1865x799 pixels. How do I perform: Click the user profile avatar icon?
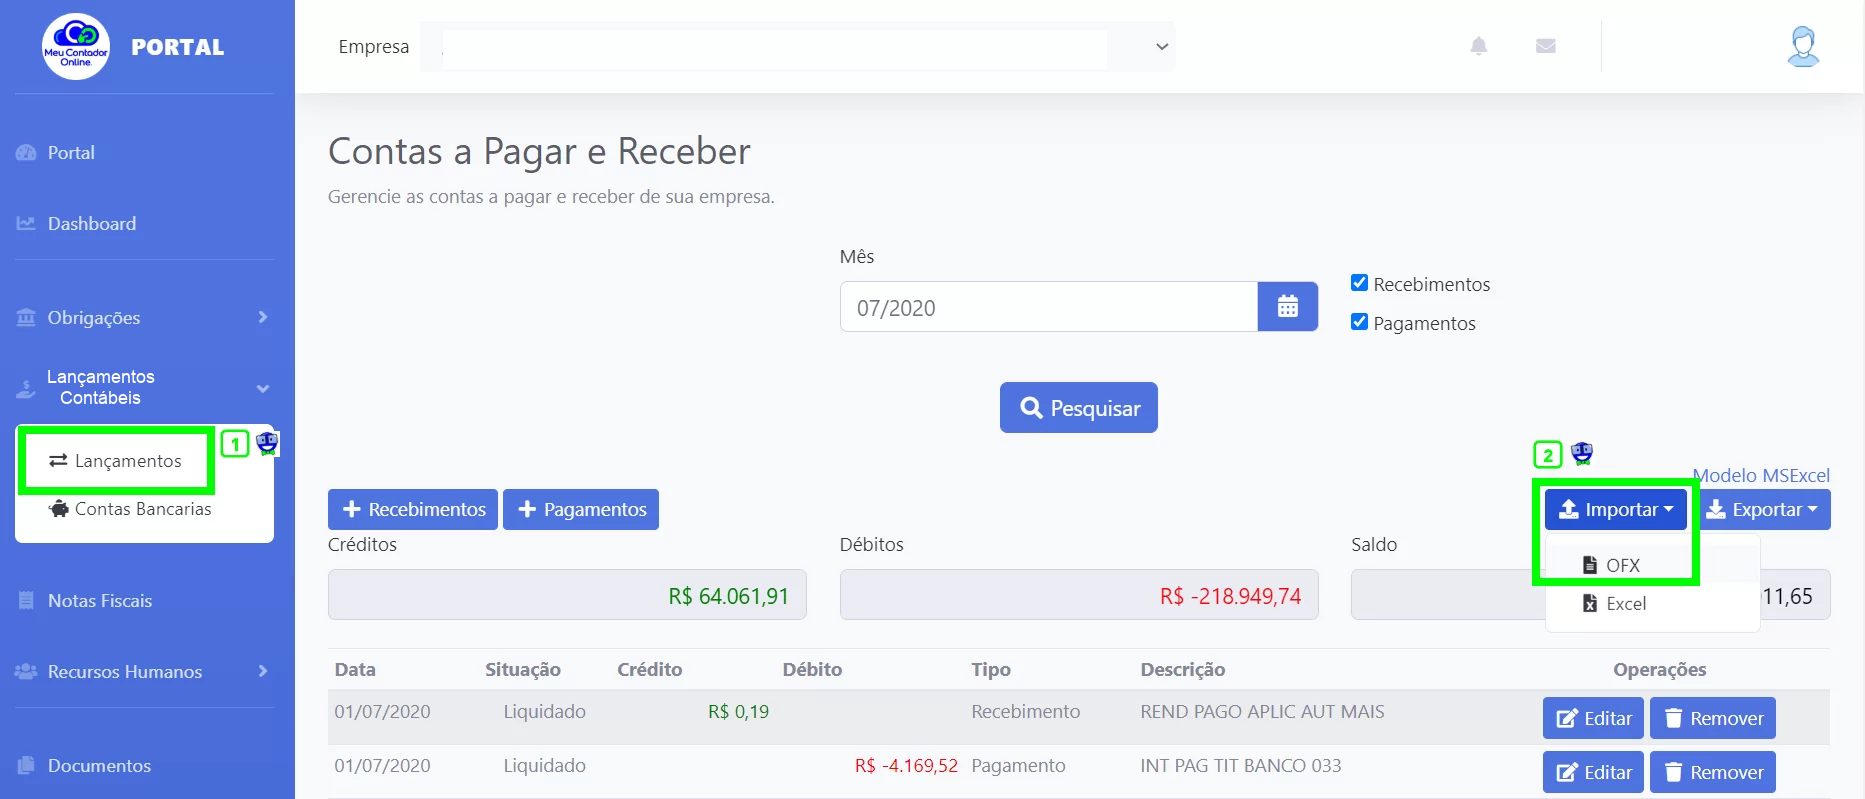(1803, 47)
